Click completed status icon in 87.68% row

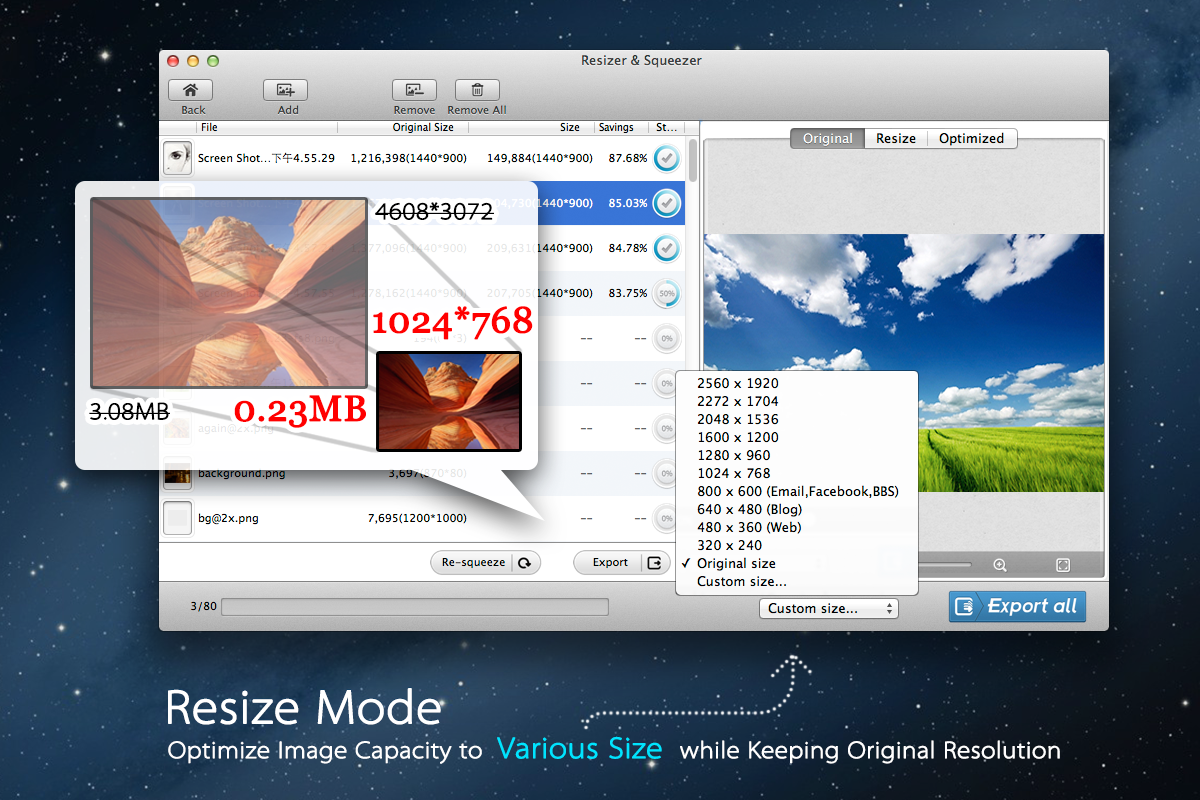(666, 158)
